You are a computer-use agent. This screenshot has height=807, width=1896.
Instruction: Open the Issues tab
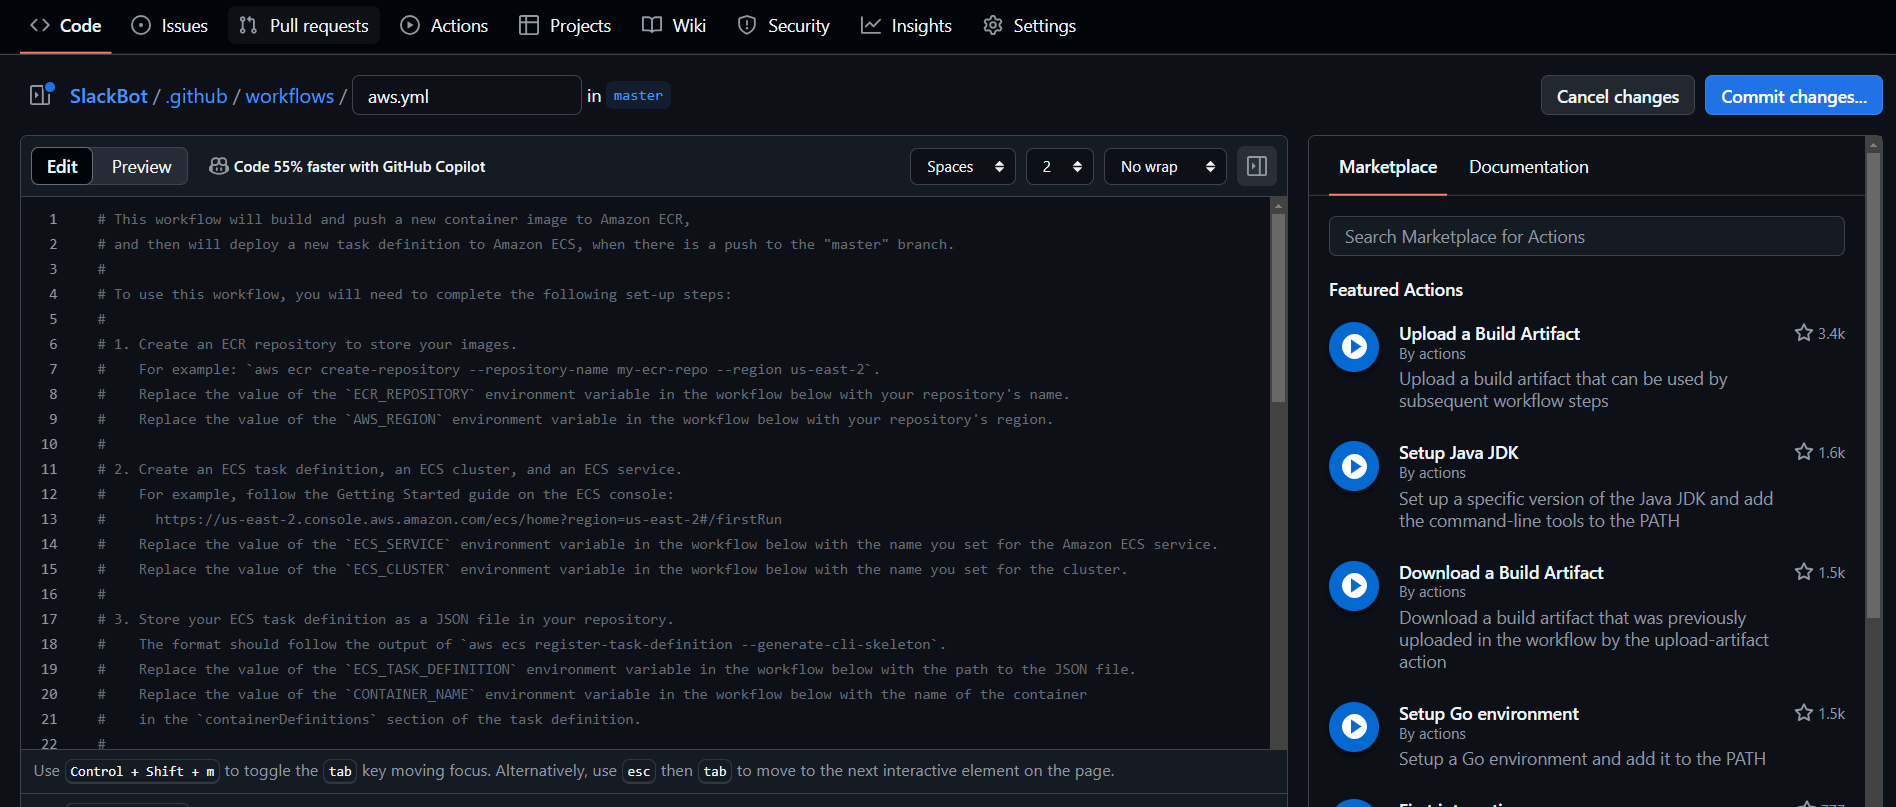tap(170, 26)
